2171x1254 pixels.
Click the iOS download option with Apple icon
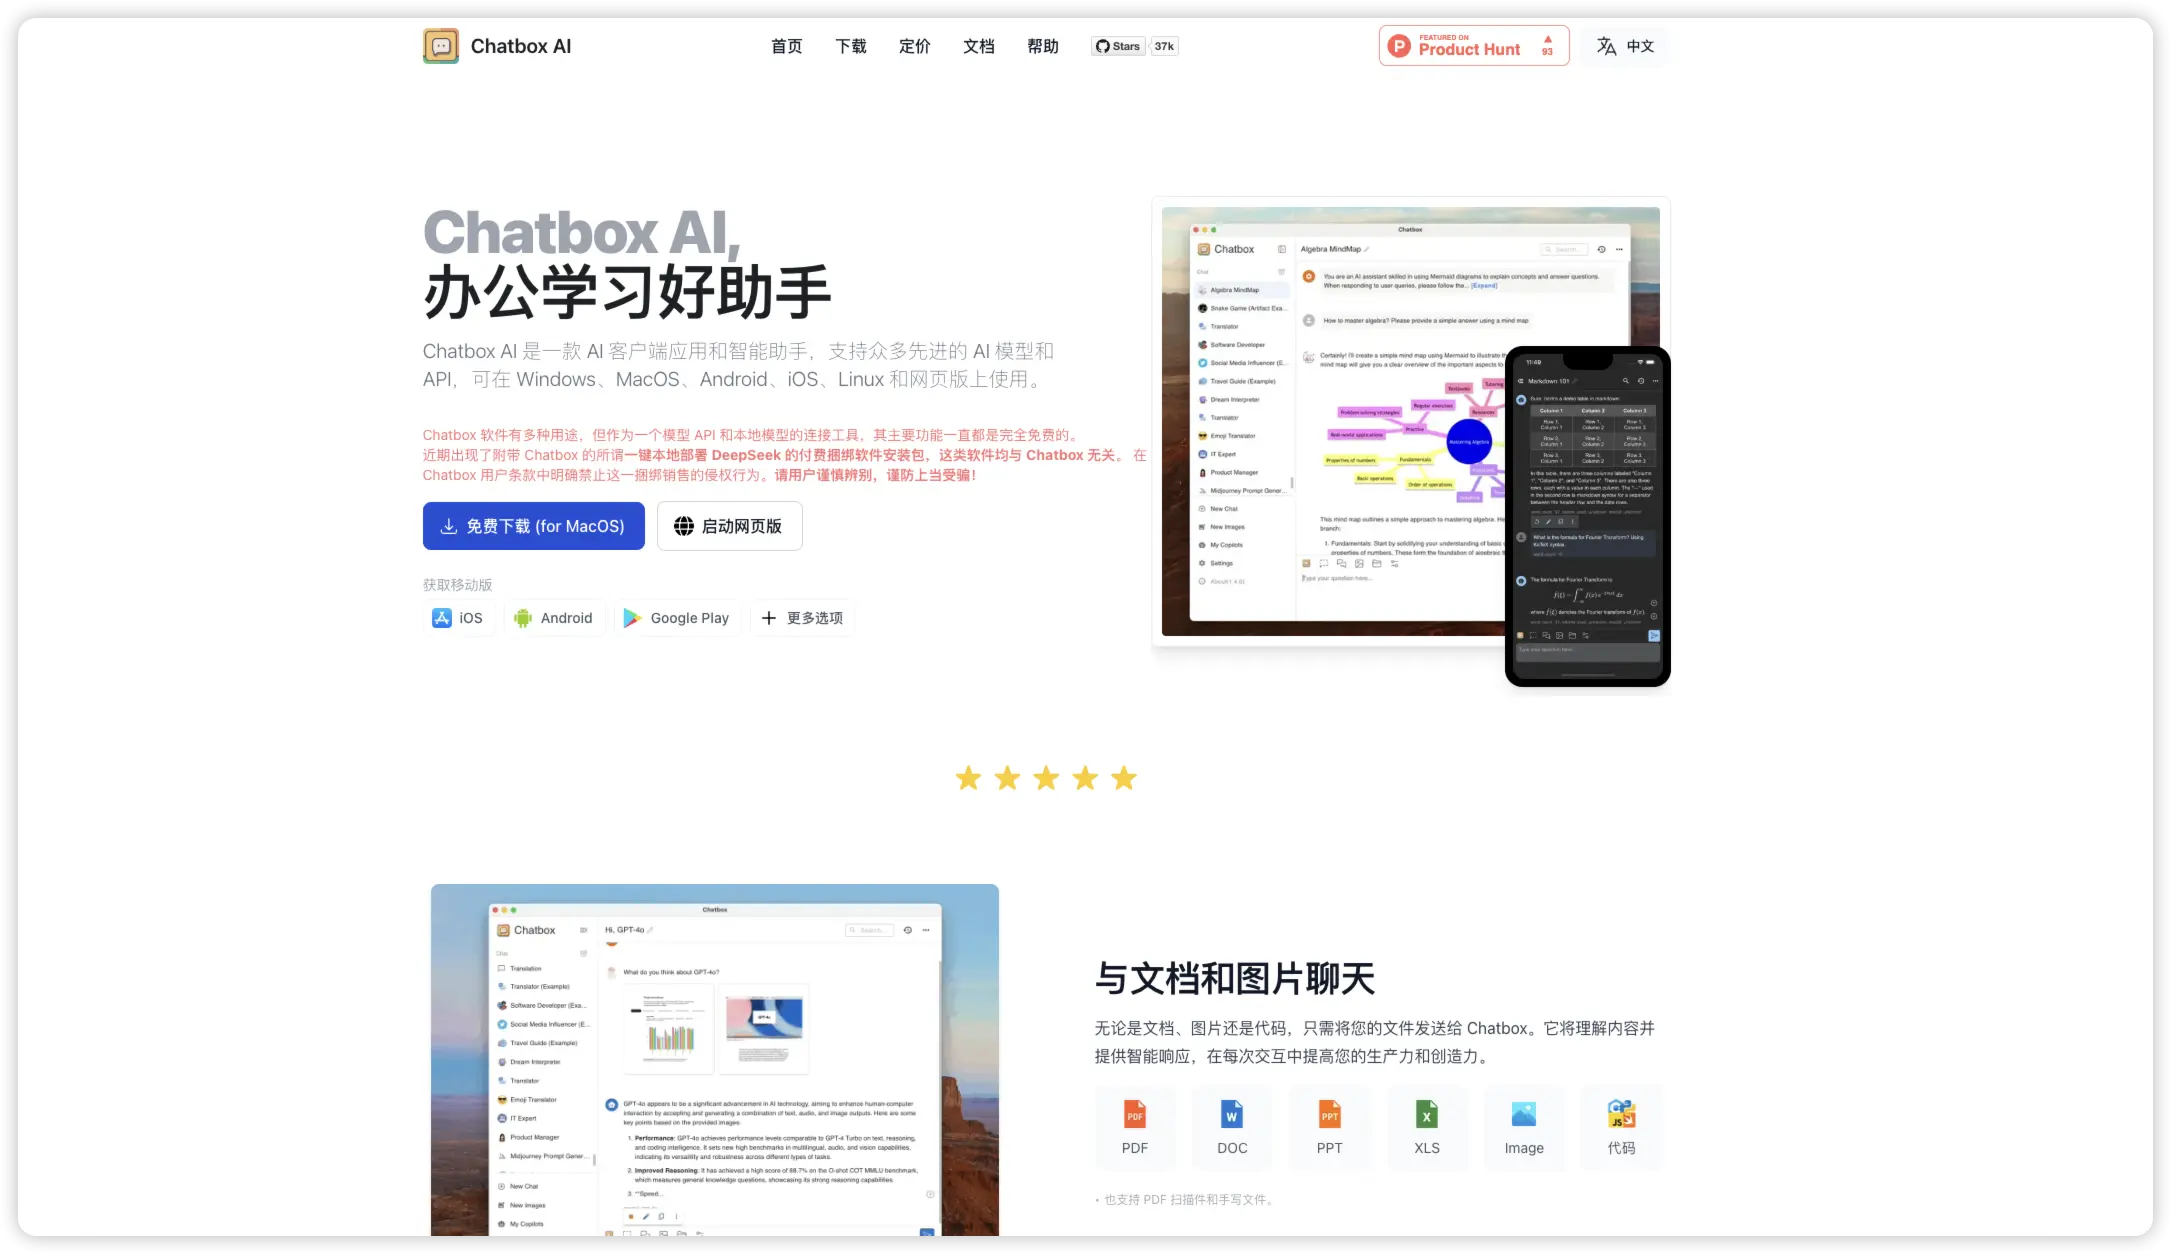click(x=459, y=617)
